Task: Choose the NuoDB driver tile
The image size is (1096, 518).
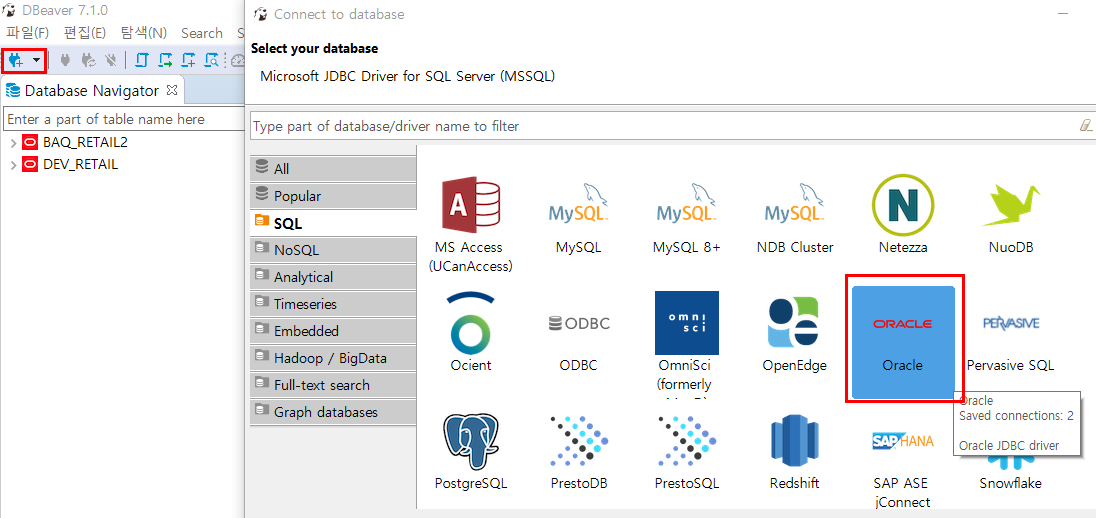Action: pyautogui.click(x=1011, y=217)
